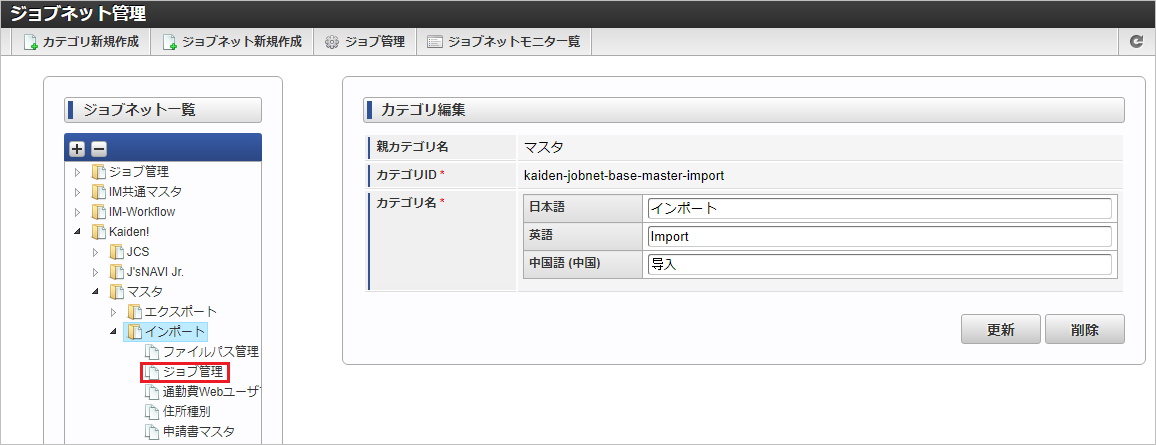
Task: Click the Kaiden! folder icon in tree
Action: click(x=99, y=232)
